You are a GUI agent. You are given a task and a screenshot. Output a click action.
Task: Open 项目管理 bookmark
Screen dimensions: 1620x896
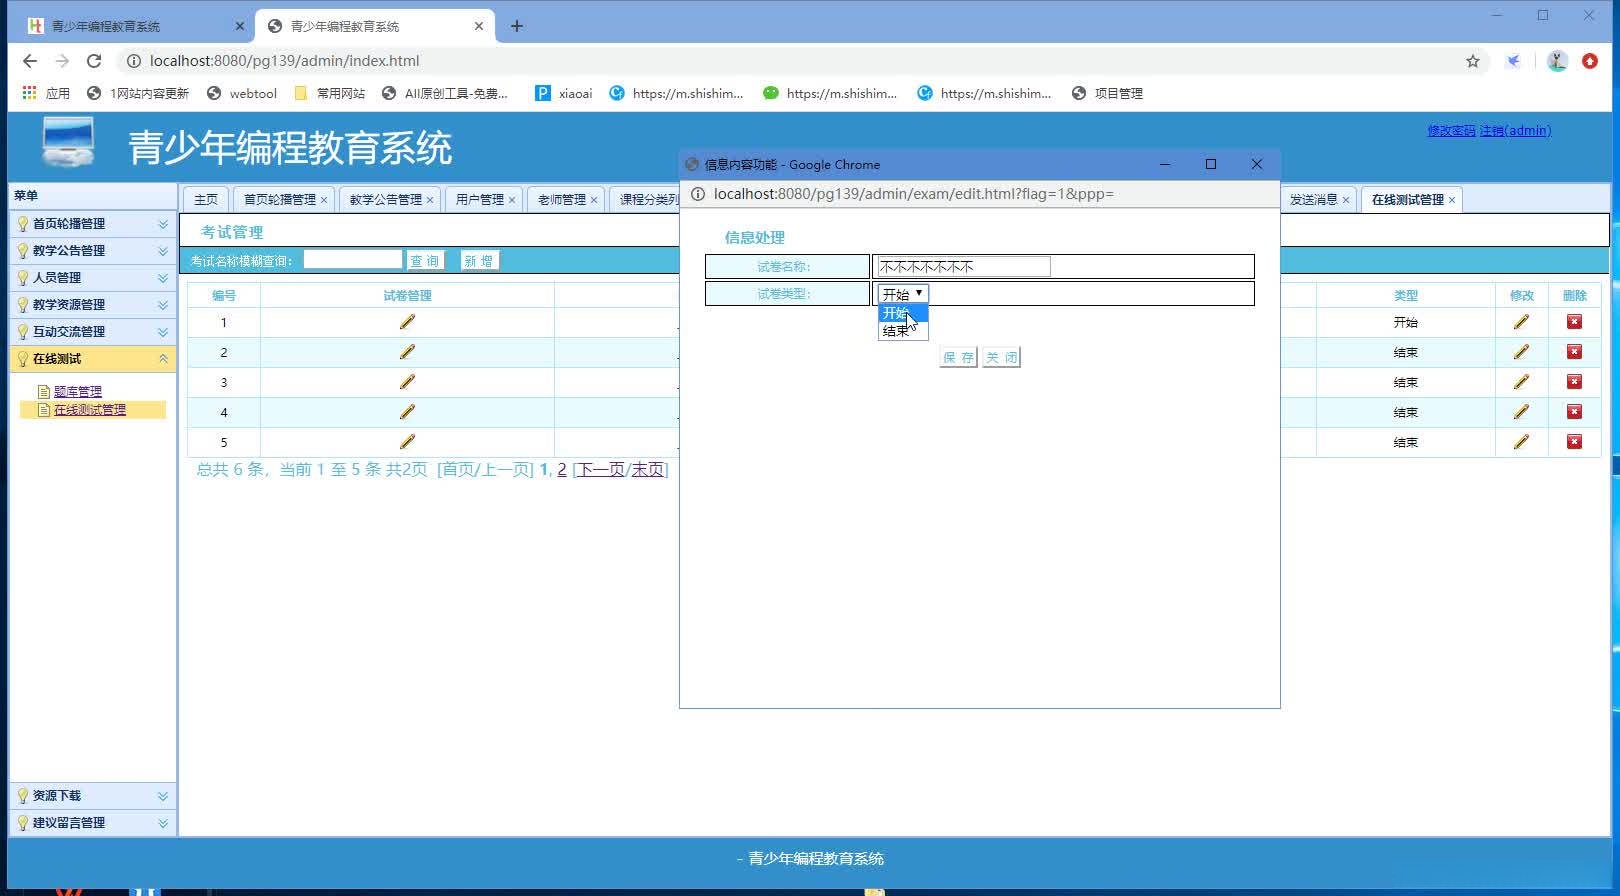pyautogui.click(x=1107, y=93)
